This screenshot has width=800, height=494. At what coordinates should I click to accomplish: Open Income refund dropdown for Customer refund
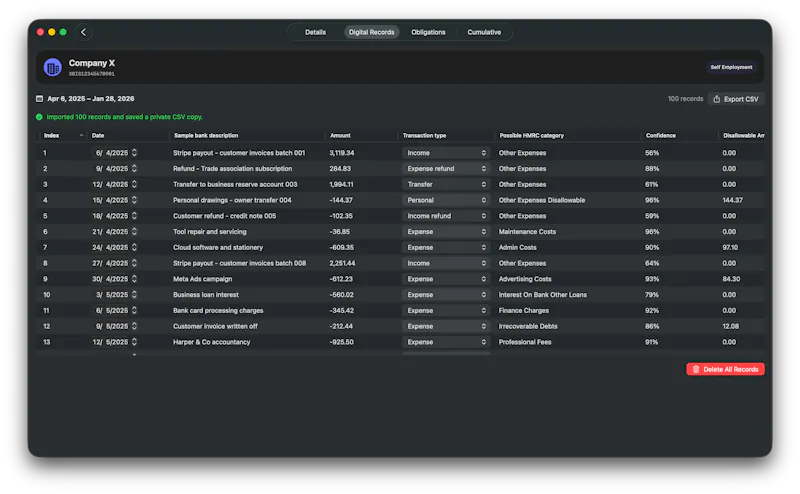pos(446,216)
